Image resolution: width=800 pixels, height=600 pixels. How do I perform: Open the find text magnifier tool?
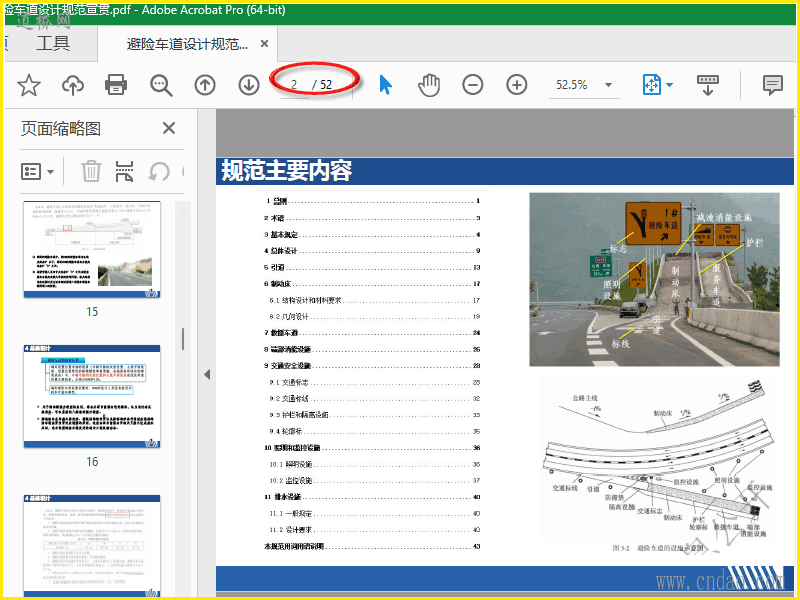coord(161,85)
